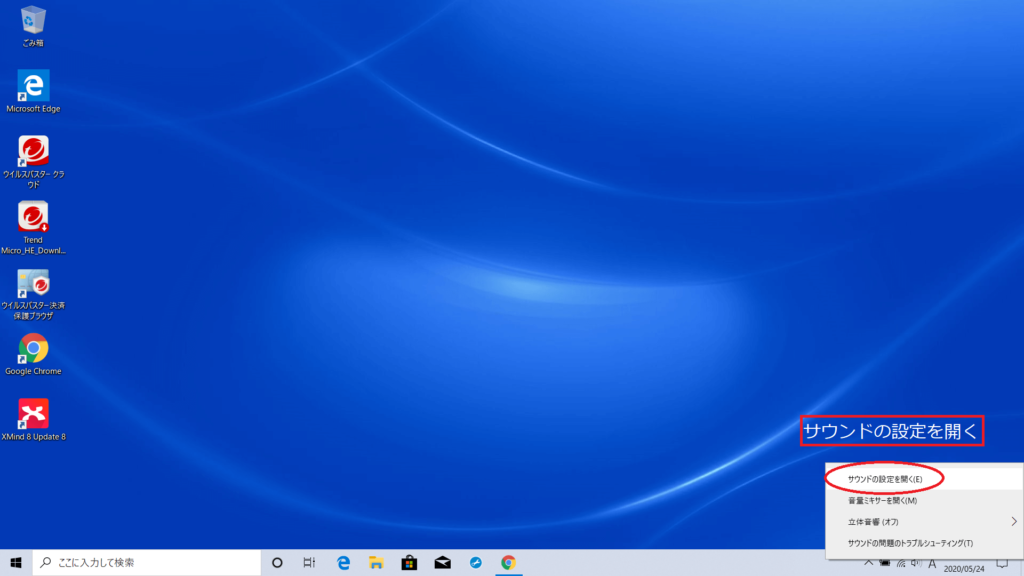Select the XMind 8 Update 8 desktop shortcut

pos(33,420)
